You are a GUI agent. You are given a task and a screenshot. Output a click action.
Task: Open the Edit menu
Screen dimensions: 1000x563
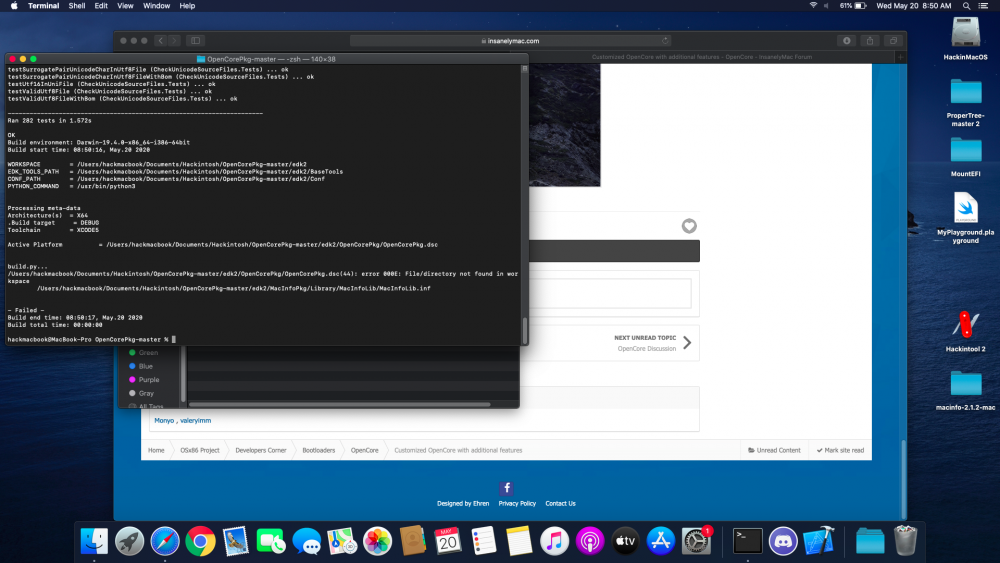pos(101,6)
